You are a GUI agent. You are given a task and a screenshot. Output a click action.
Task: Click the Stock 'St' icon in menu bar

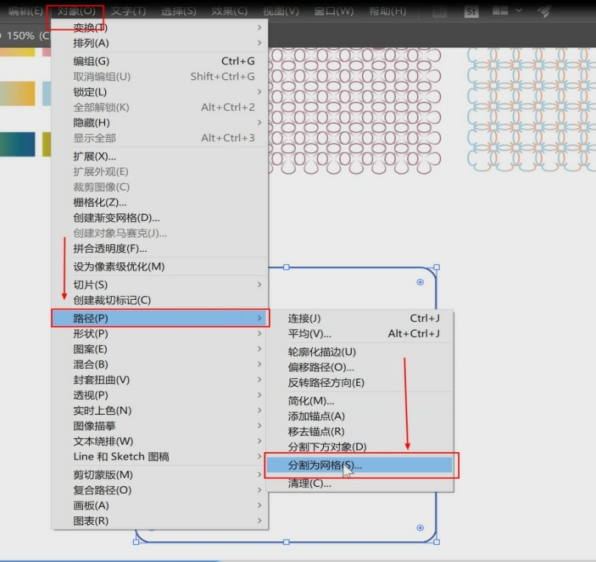tap(471, 11)
